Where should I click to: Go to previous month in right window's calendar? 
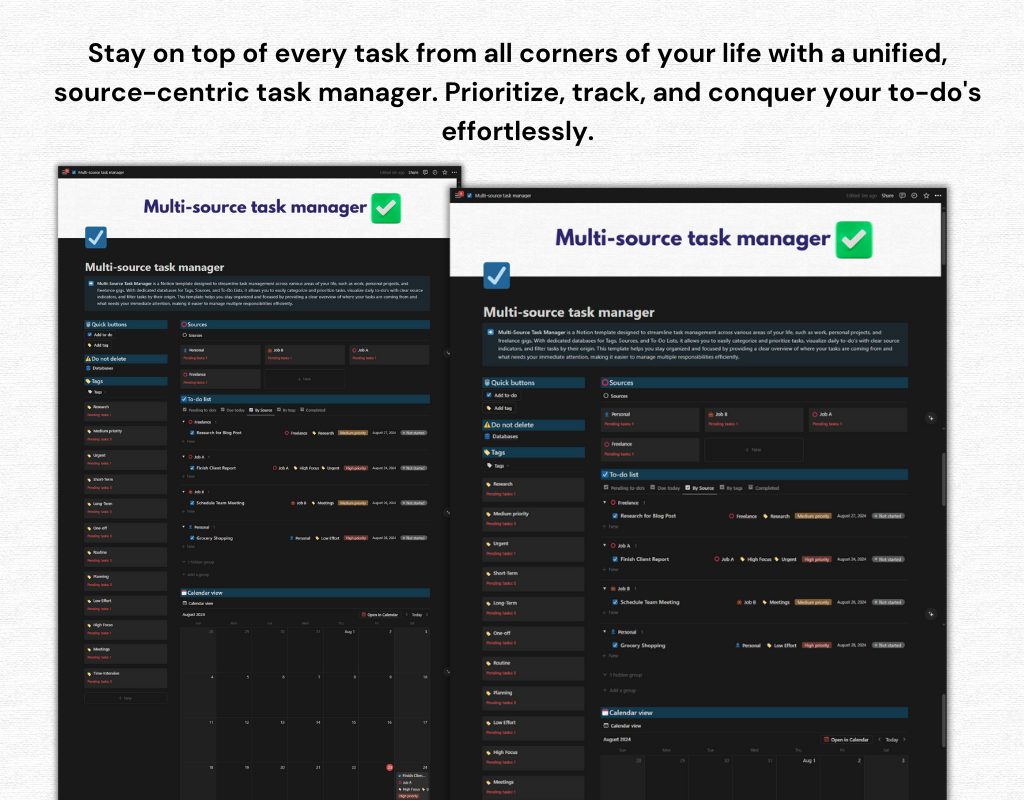click(880, 740)
